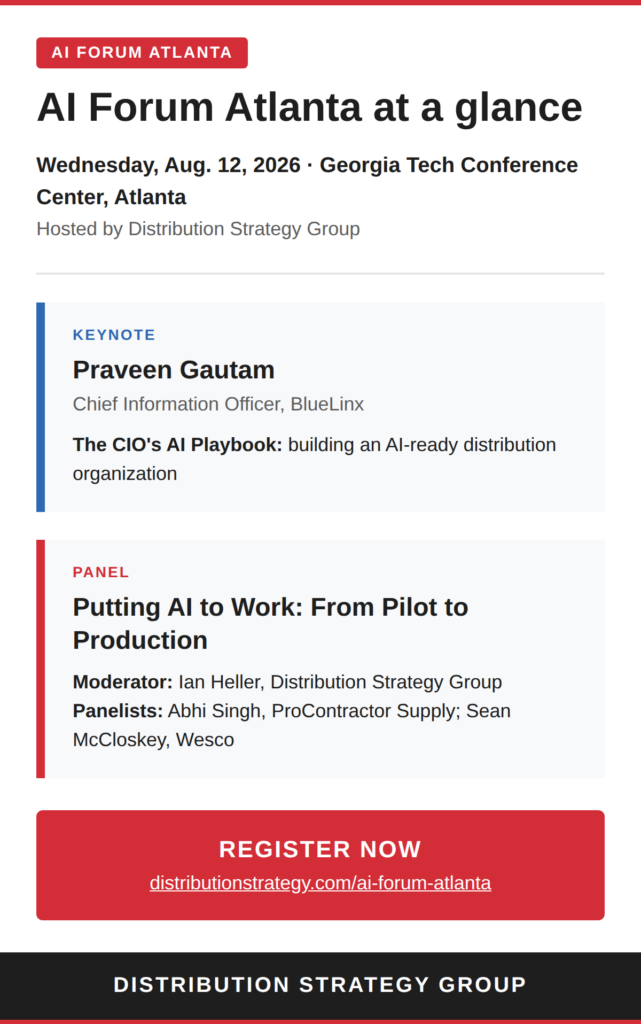Select the 'AI Forum Atlanta at a glance' headline

pyautogui.click(x=309, y=107)
